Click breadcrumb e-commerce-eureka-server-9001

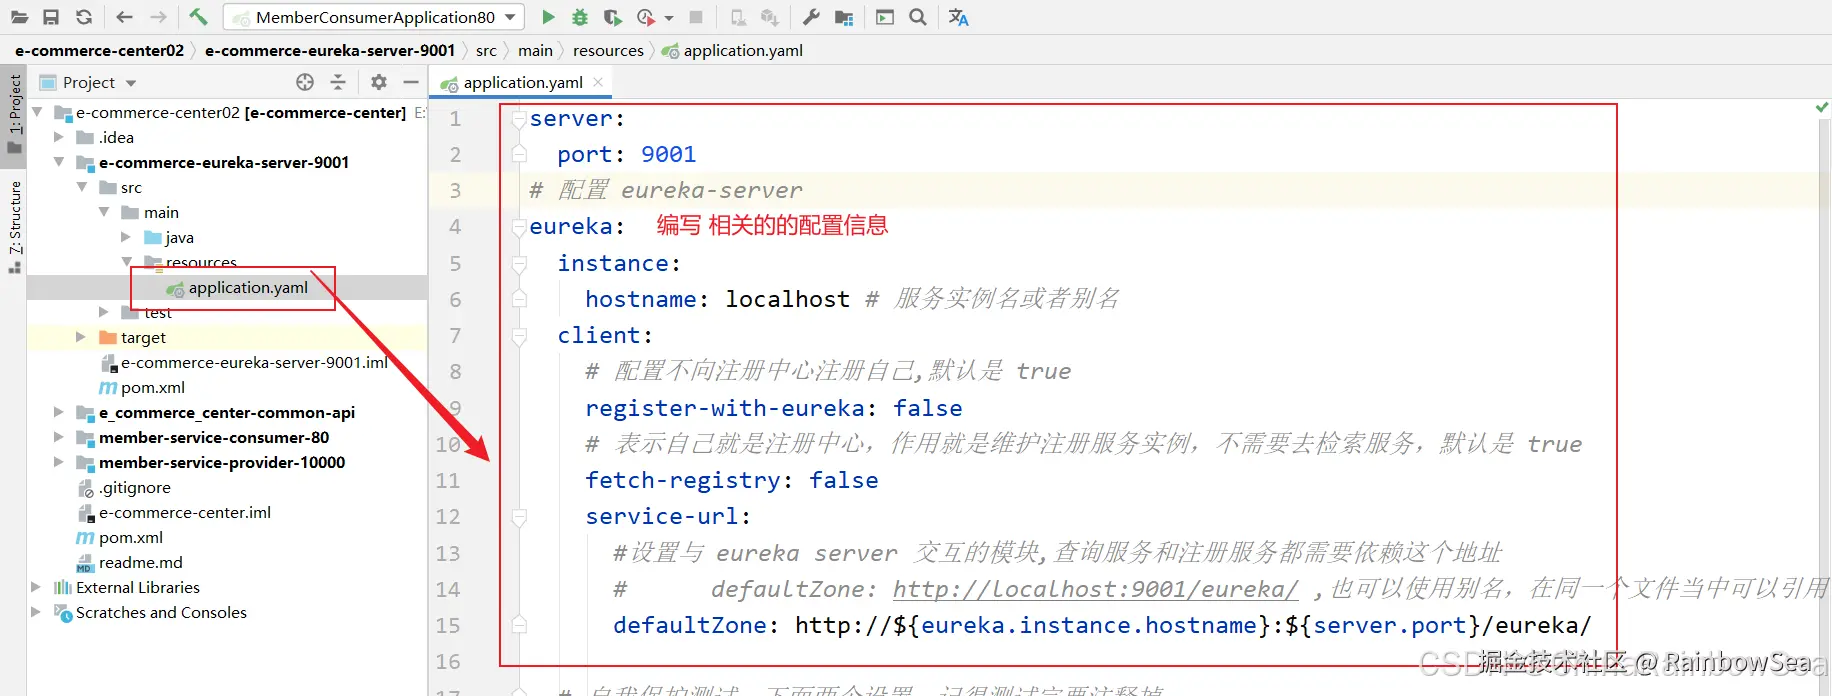330,50
